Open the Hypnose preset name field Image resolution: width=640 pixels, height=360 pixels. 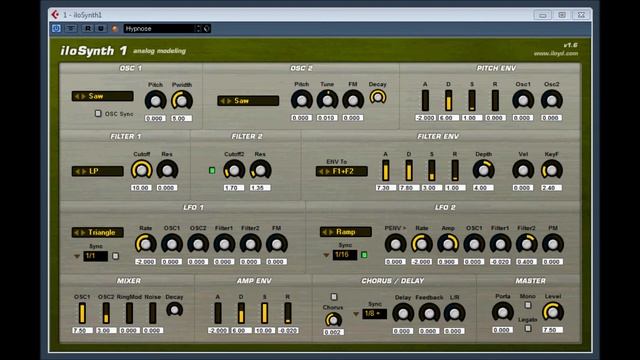coord(159,29)
